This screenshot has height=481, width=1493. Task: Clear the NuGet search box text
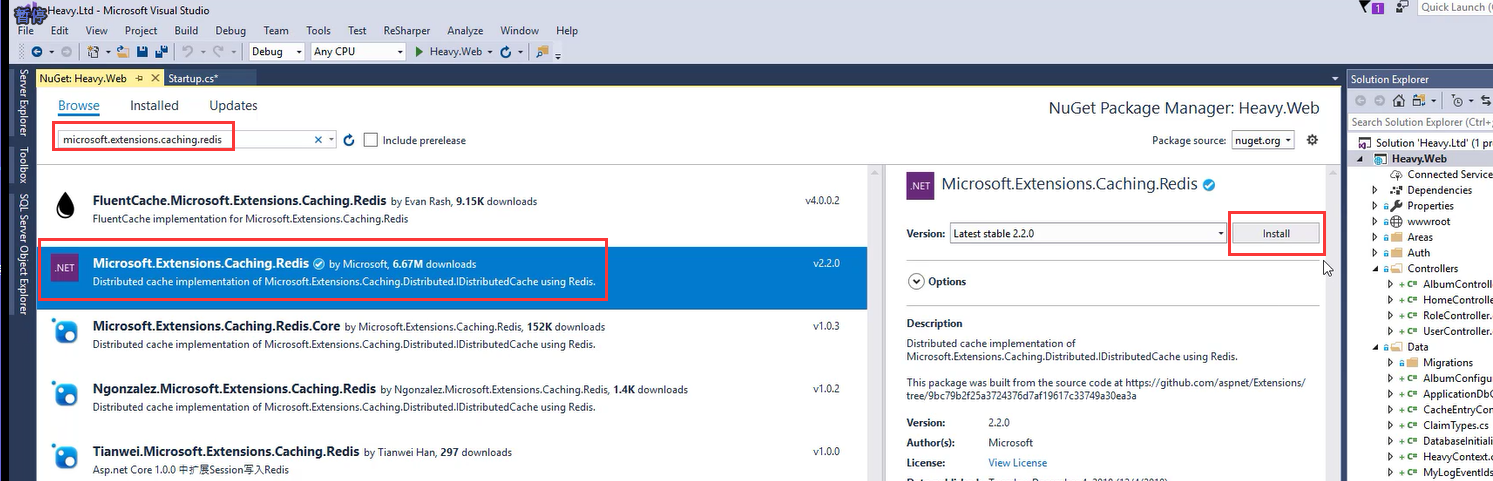click(x=320, y=140)
